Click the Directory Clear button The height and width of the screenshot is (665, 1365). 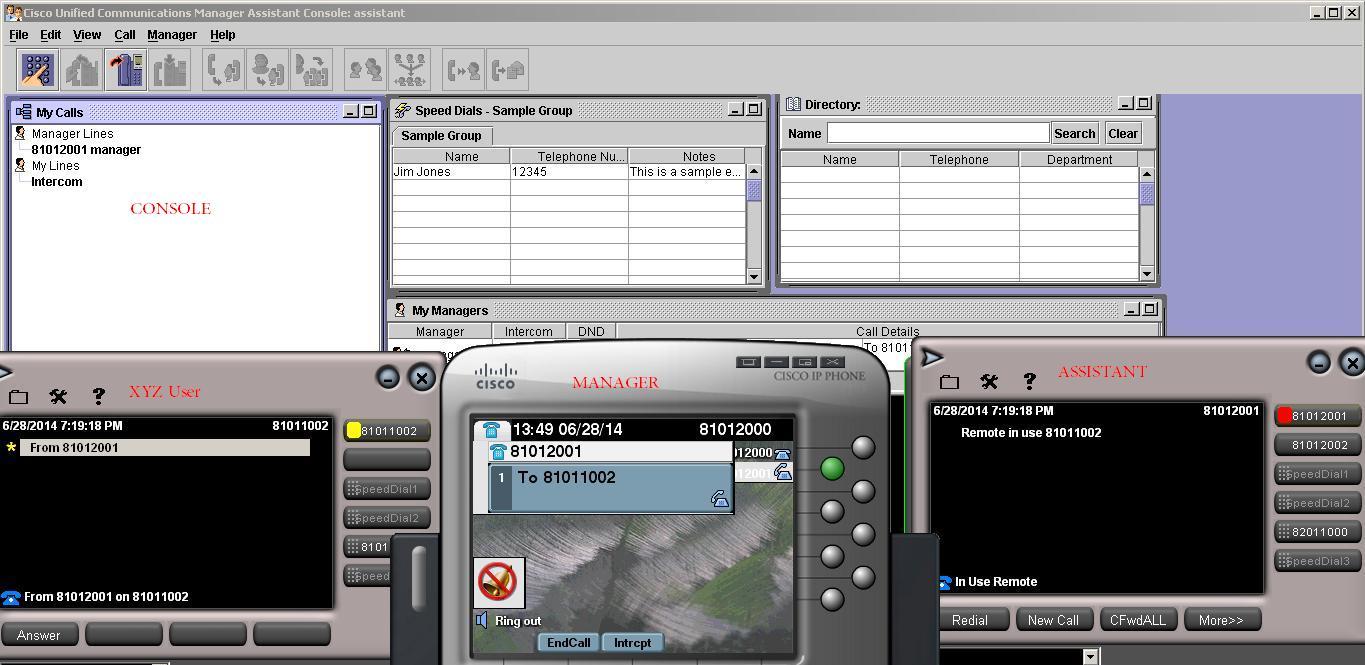click(1123, 133)
